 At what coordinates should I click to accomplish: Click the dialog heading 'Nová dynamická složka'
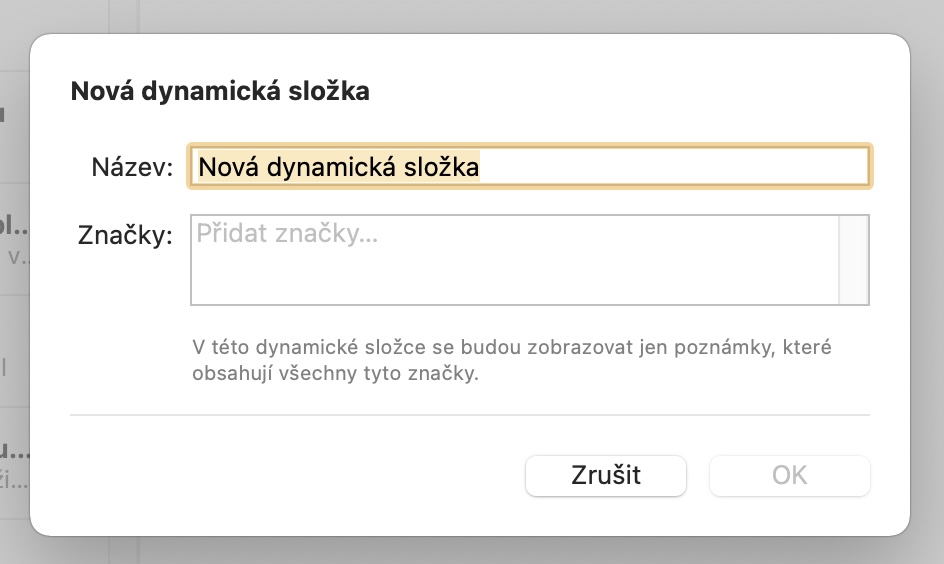[220, 92]
